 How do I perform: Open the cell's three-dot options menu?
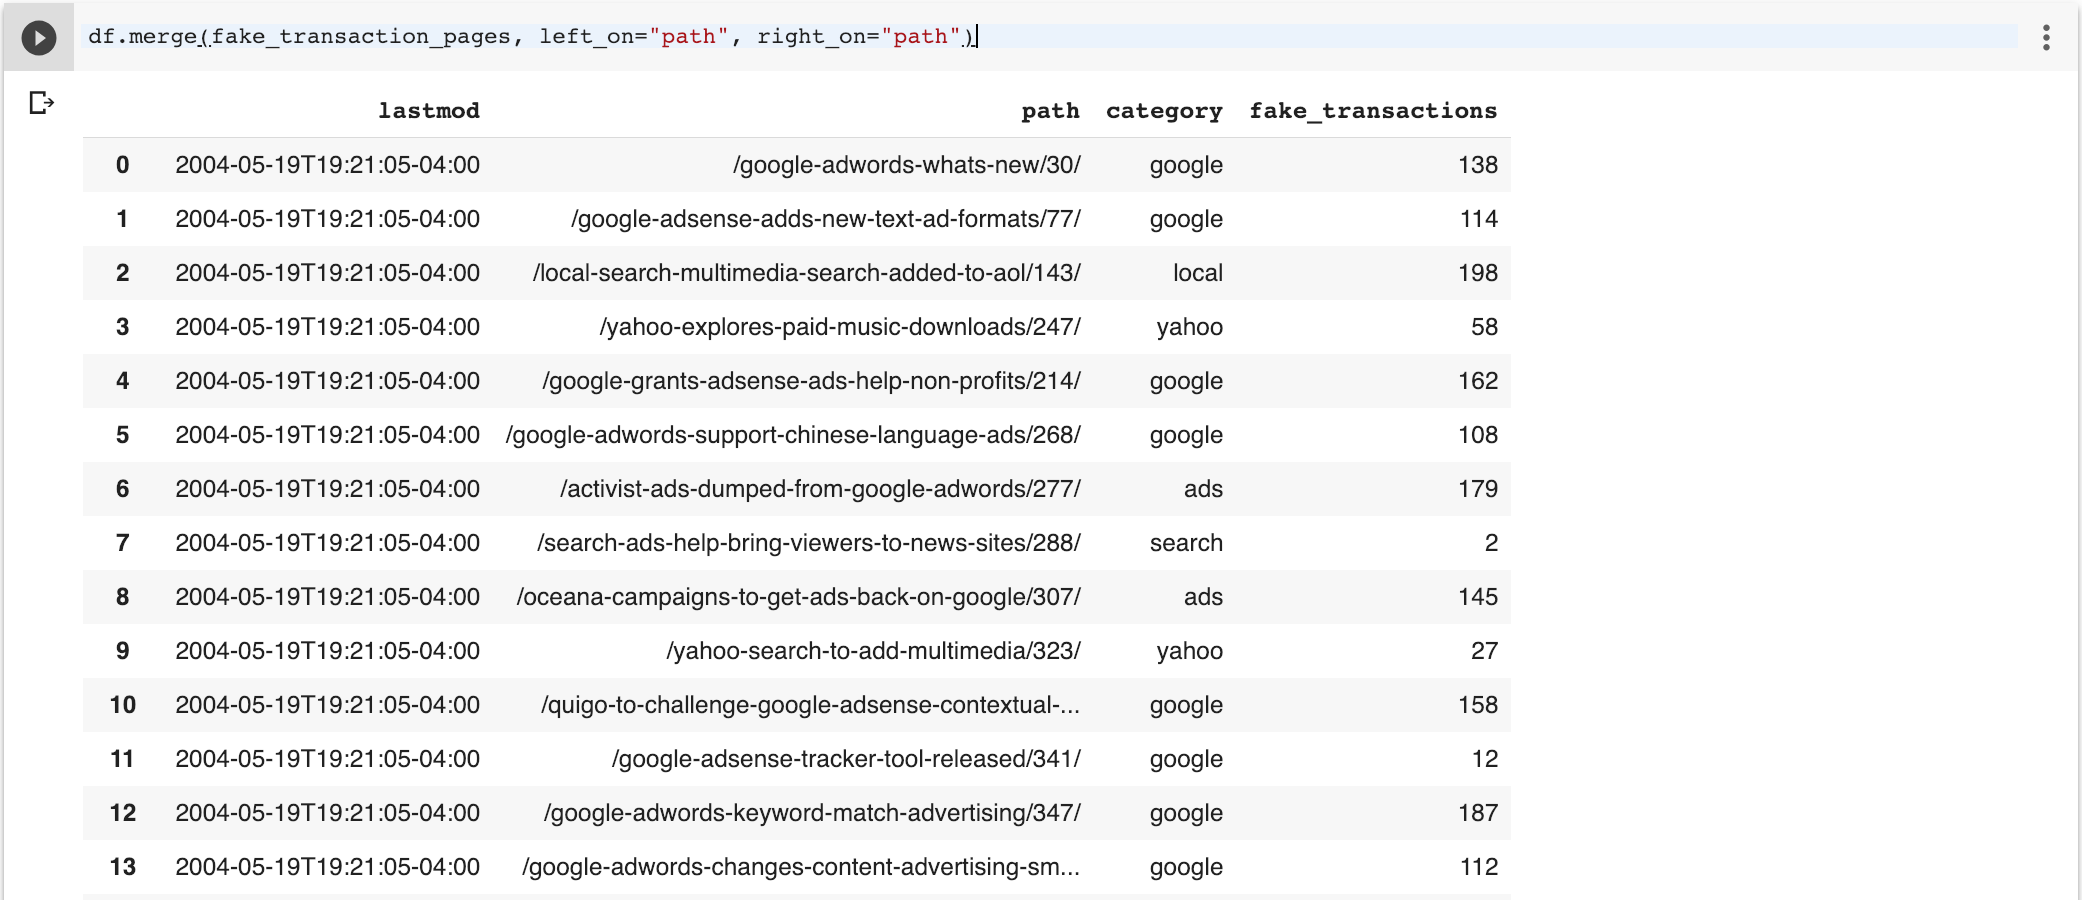coord(2046,38)
